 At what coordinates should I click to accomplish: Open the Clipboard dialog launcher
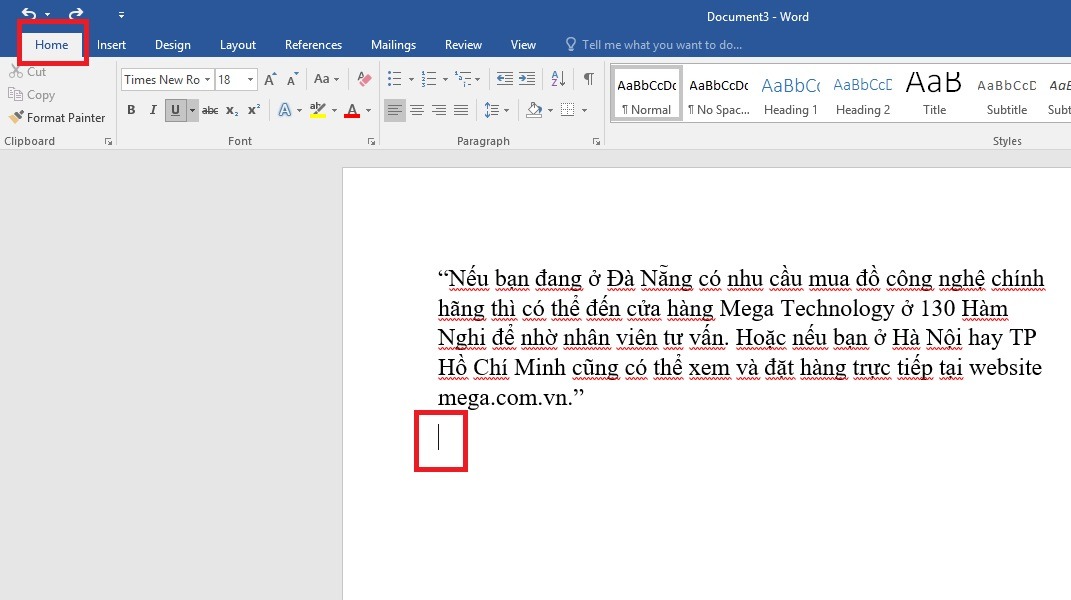108,141
